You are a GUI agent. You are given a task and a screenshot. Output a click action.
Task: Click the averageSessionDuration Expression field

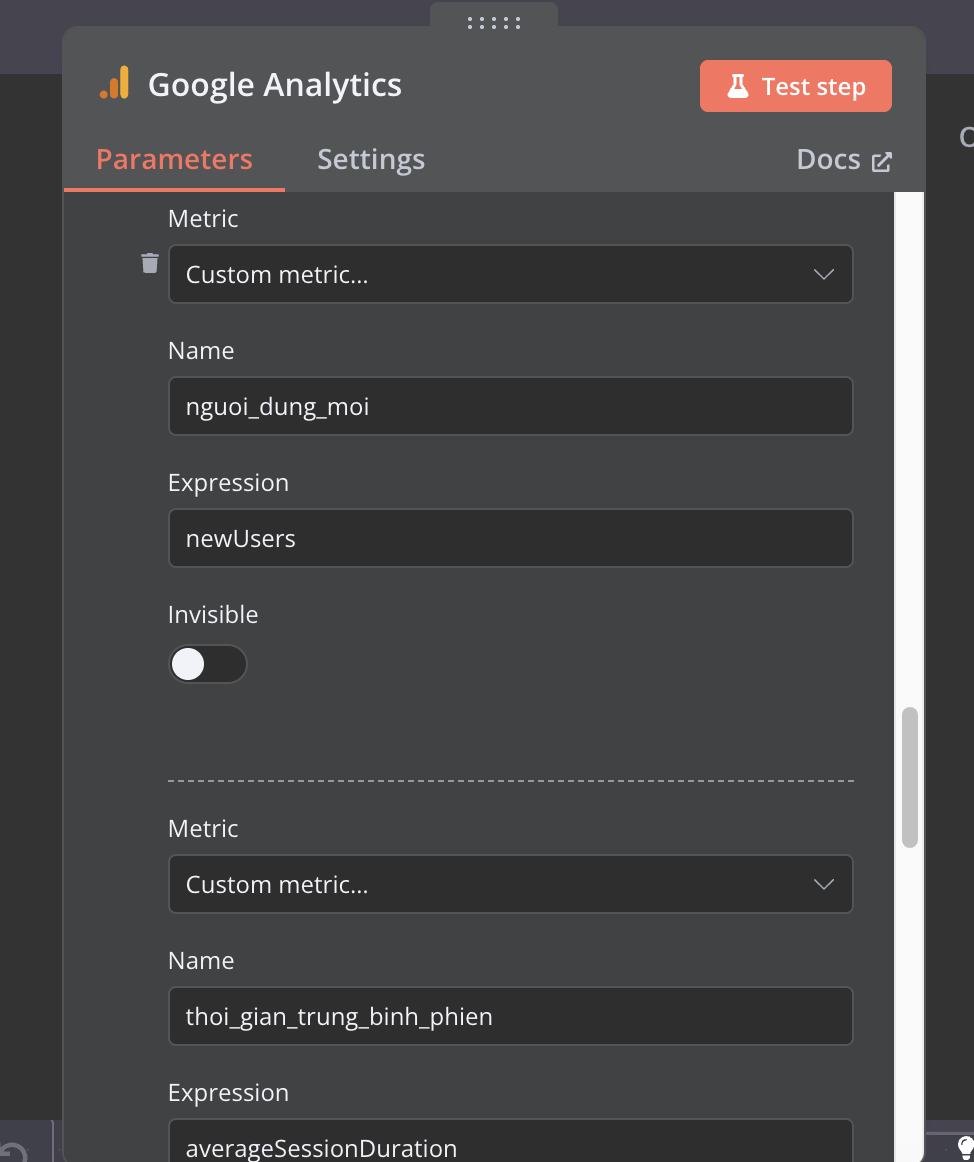coord(511,1141)
